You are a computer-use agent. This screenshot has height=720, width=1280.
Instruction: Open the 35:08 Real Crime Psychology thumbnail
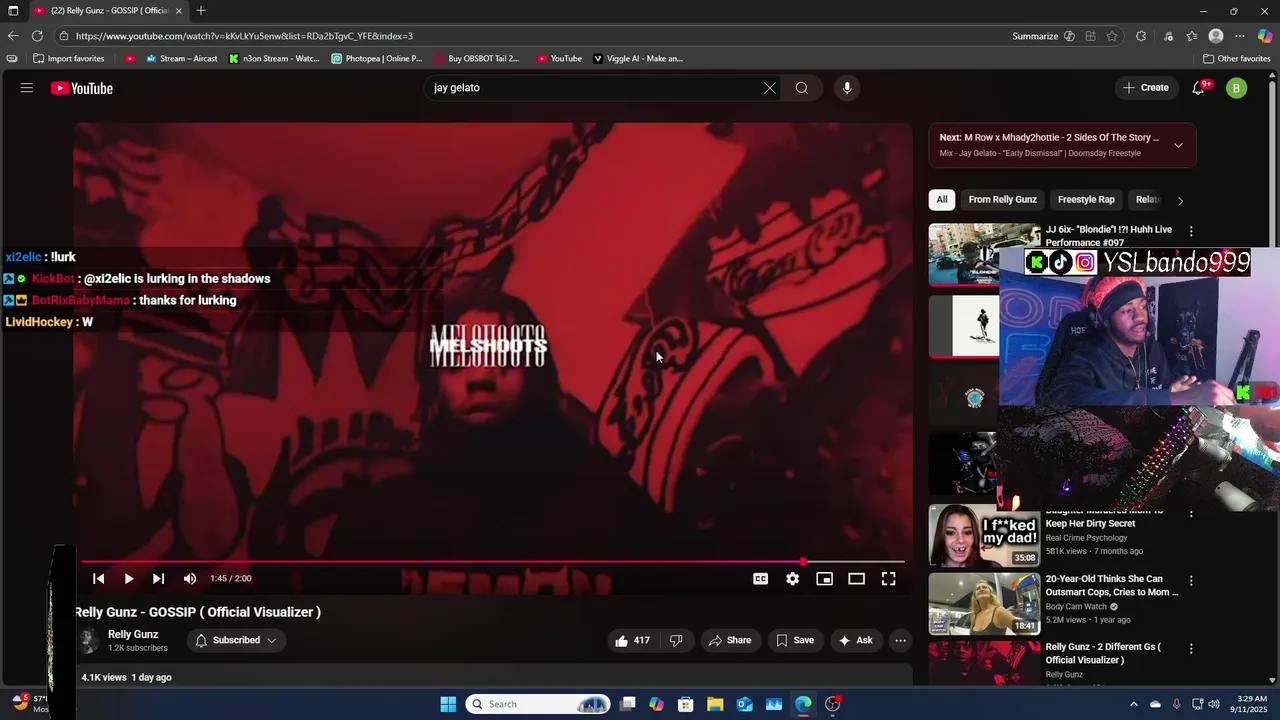point(984,535)
